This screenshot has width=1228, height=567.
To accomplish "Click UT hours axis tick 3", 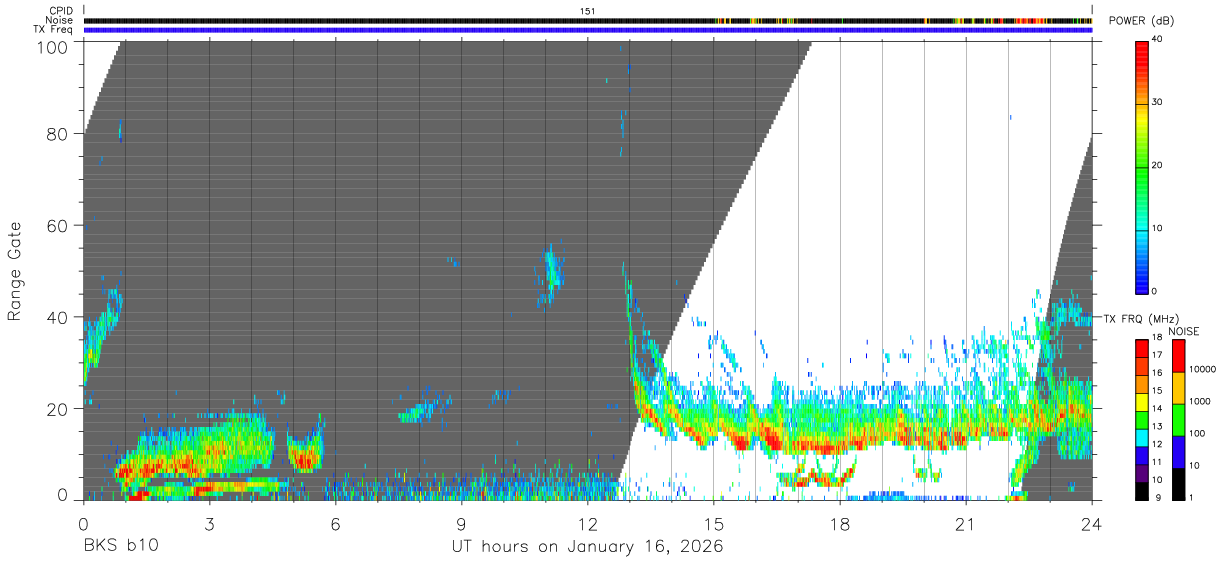I will point(209,524).
